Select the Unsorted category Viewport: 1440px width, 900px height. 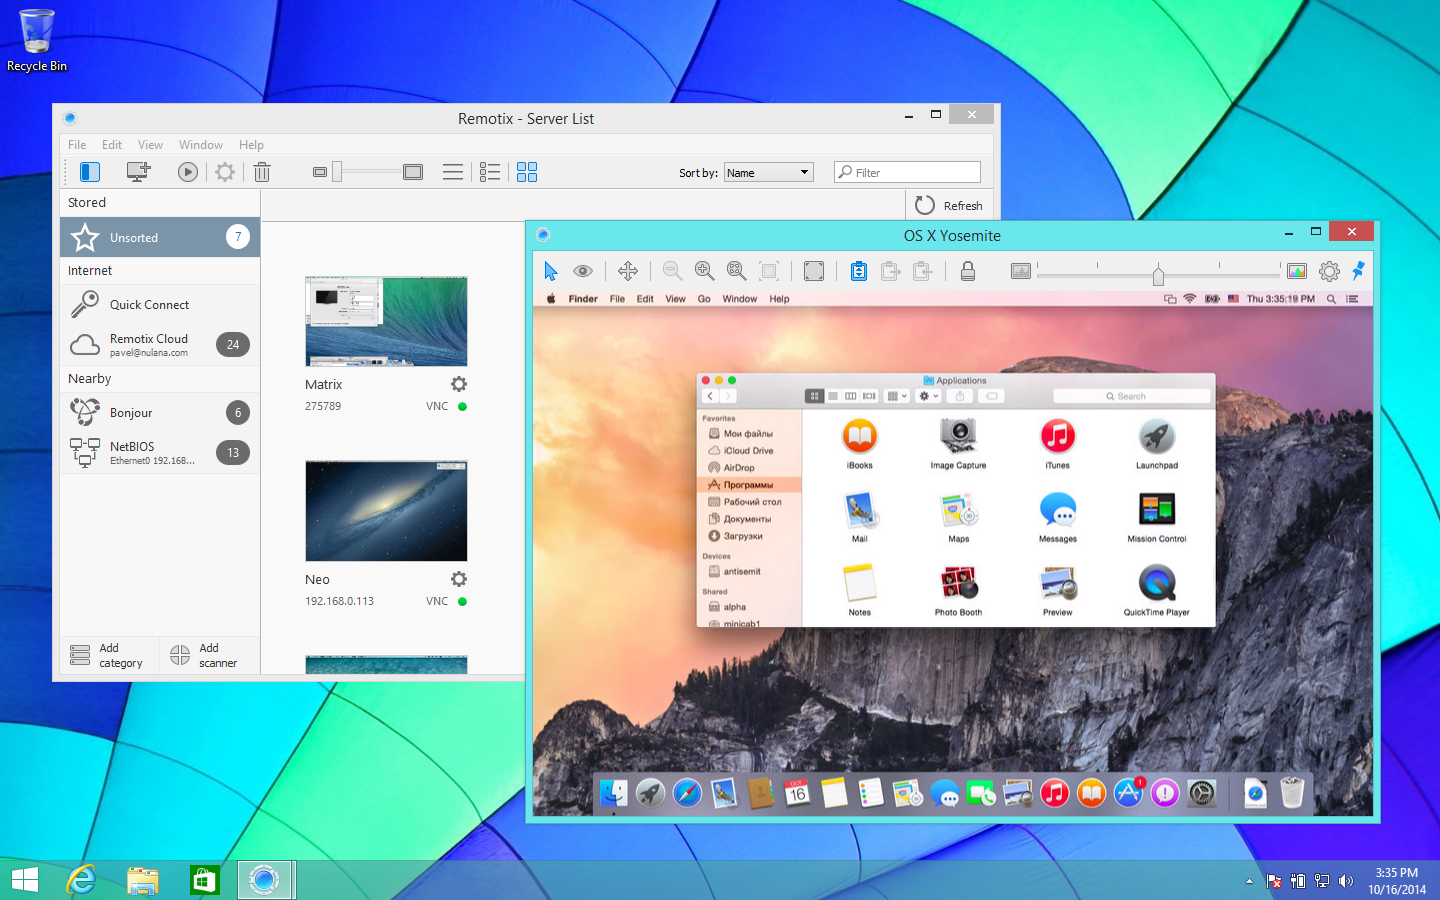160,237
